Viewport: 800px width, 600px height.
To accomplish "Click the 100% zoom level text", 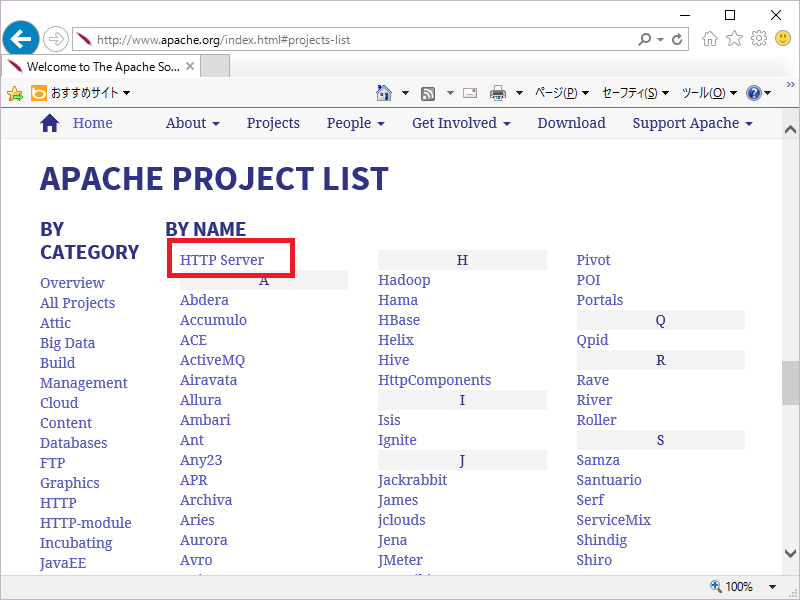I will coord(739,587).
